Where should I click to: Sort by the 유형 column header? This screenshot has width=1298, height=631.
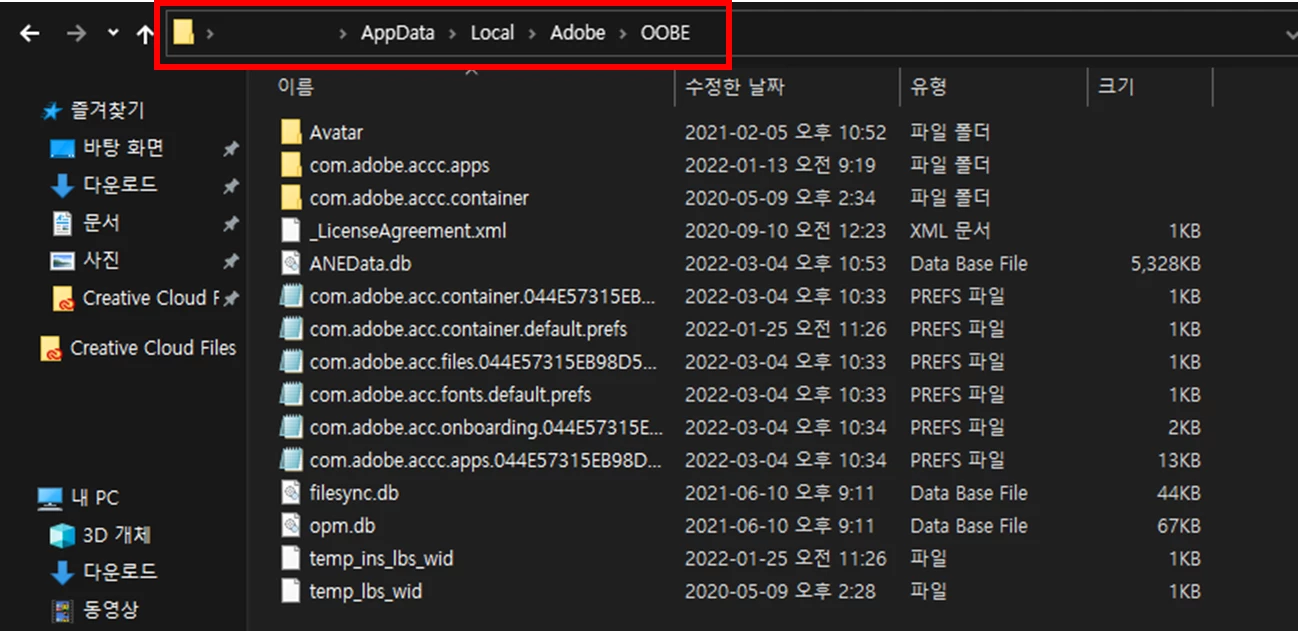[928, 87]
